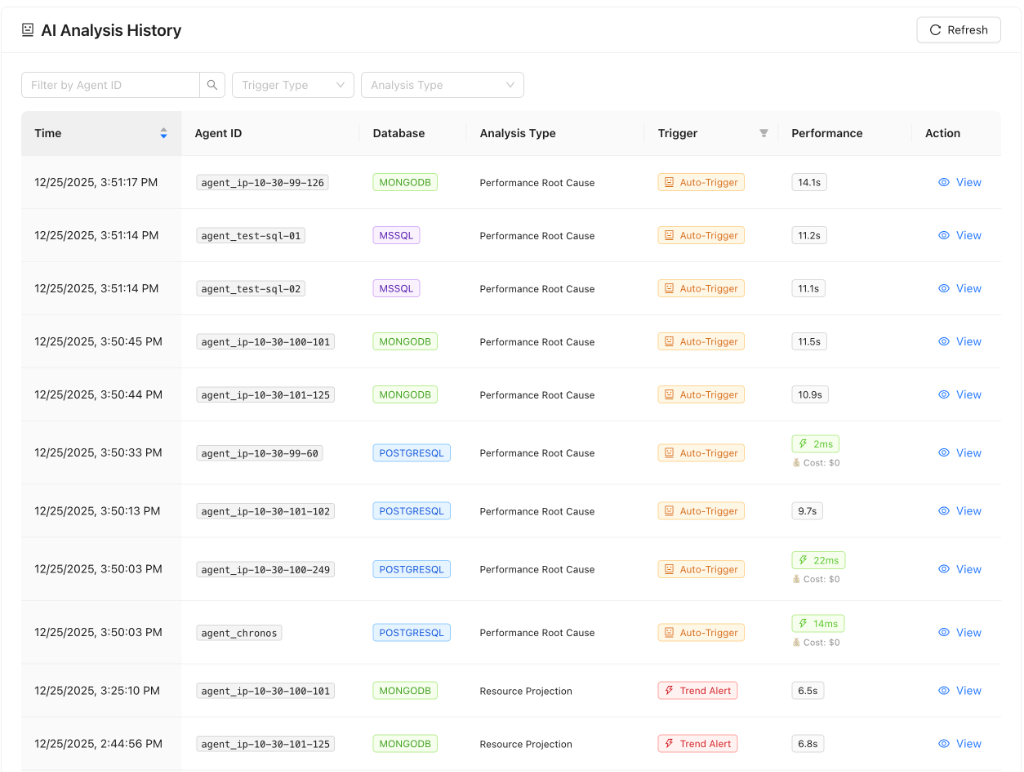Click the green 14ms performance badge
Image resolution: width=1024 pixels, height=772 pixels.
(817, 622)
